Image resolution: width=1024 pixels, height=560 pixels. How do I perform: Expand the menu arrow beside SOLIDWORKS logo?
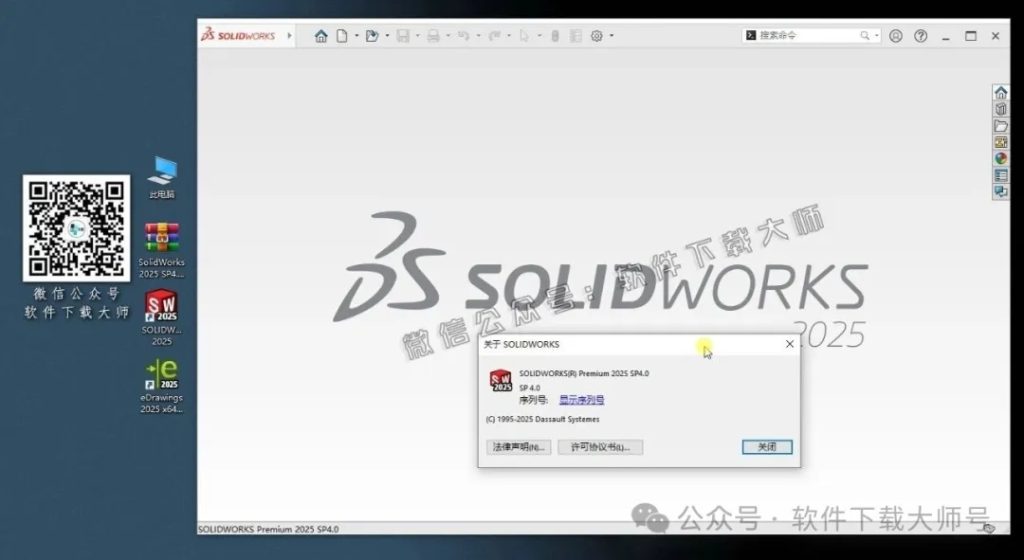click(289, 36)
